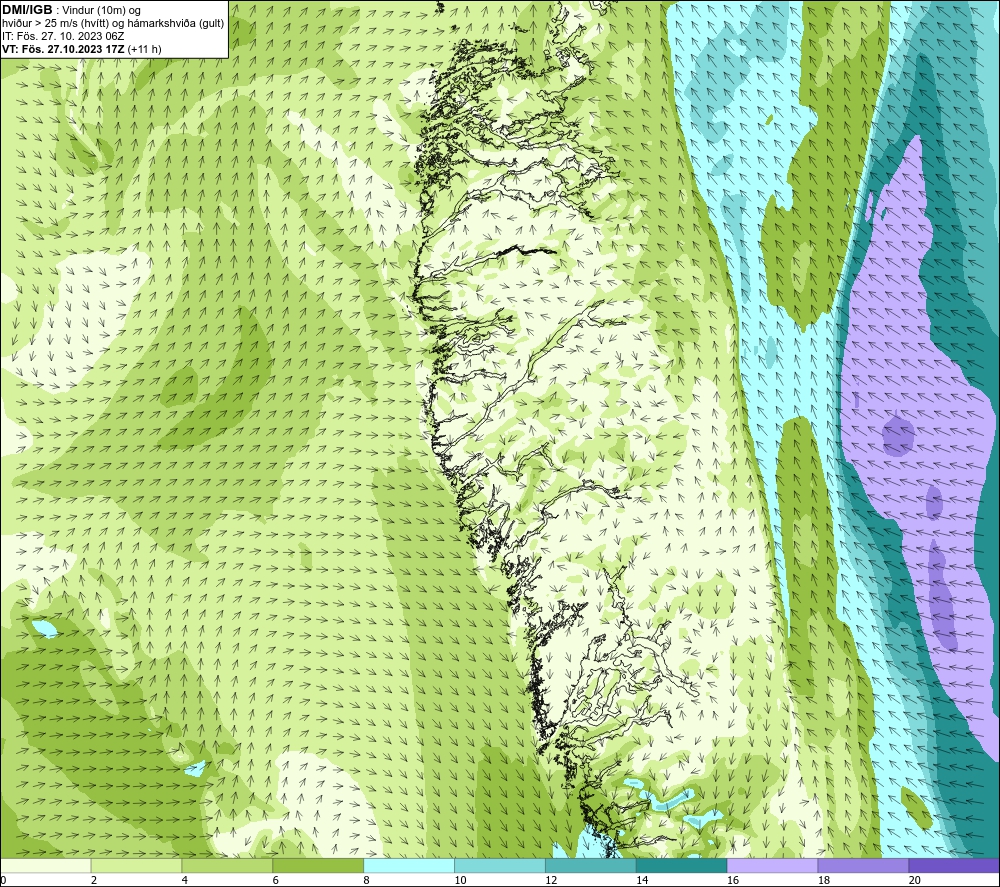Click the legend label "6"
The height and width of the screenshot is (887, 1000).
click(276, 881)
